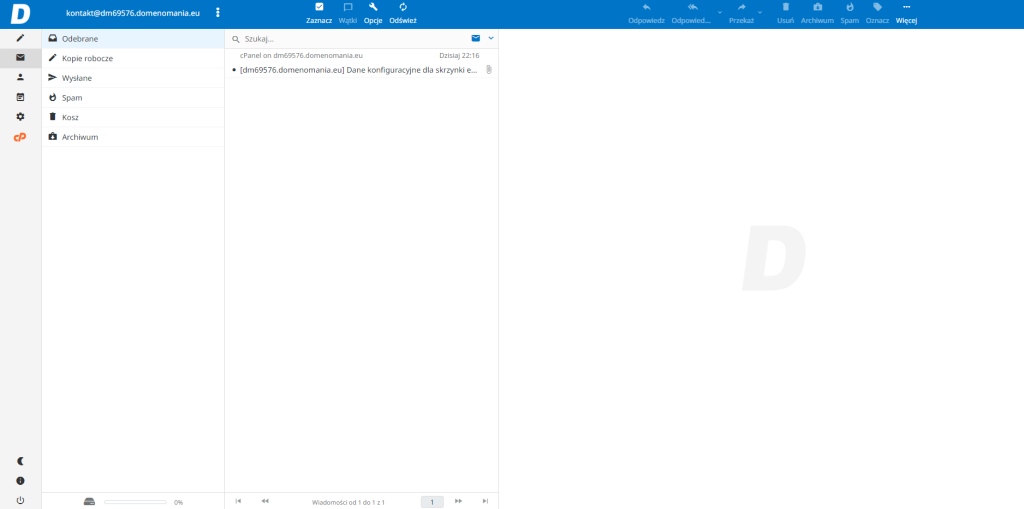Open the Calendar icon in sidebar
Screen dimensions: 1024x509
click(20, 97)
